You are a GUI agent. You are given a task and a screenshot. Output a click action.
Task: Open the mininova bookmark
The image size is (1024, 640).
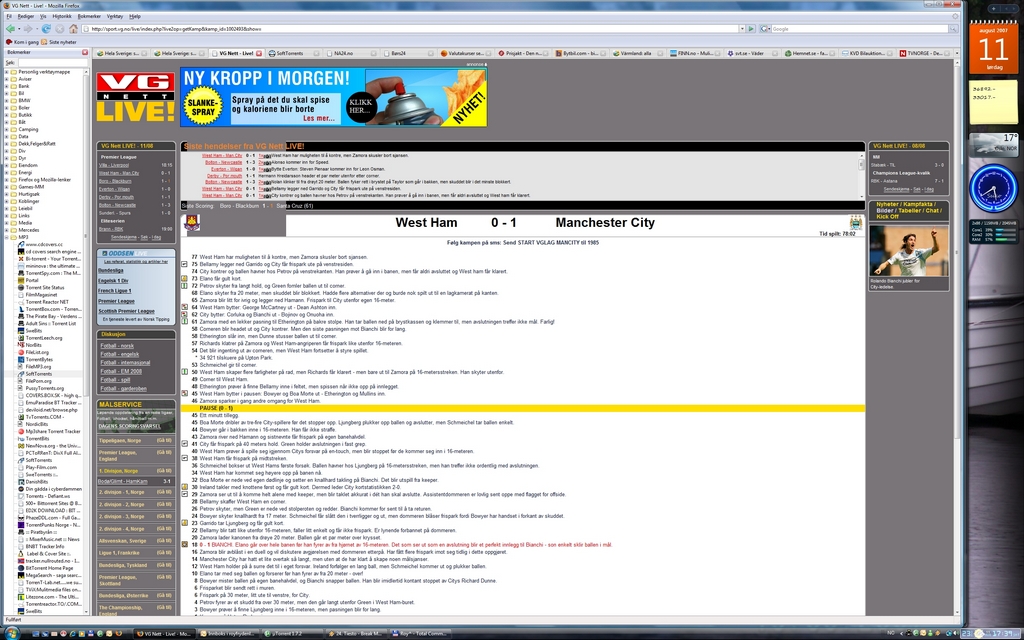pyautogui.click(x=49, y=266)
